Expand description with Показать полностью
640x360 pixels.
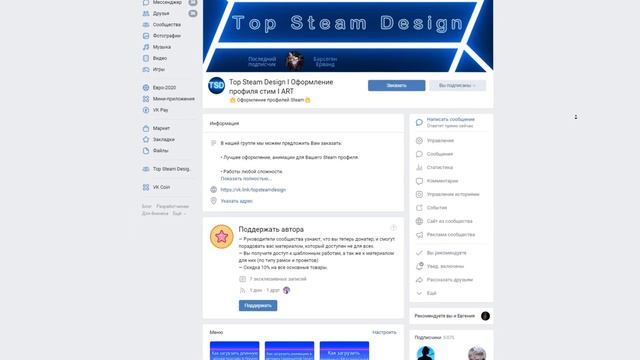point(246,179)
